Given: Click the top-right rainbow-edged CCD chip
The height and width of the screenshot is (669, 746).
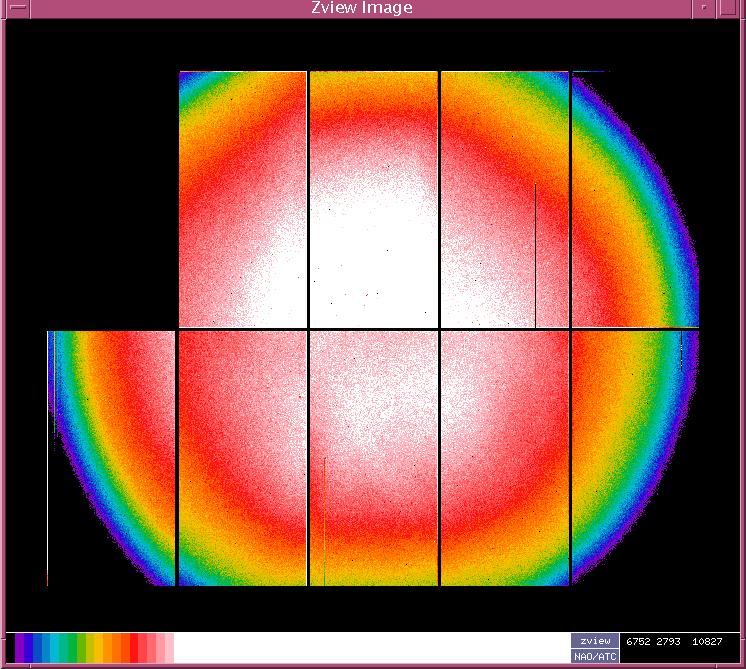Looking at the screenshot, I should tap(633, 199).
